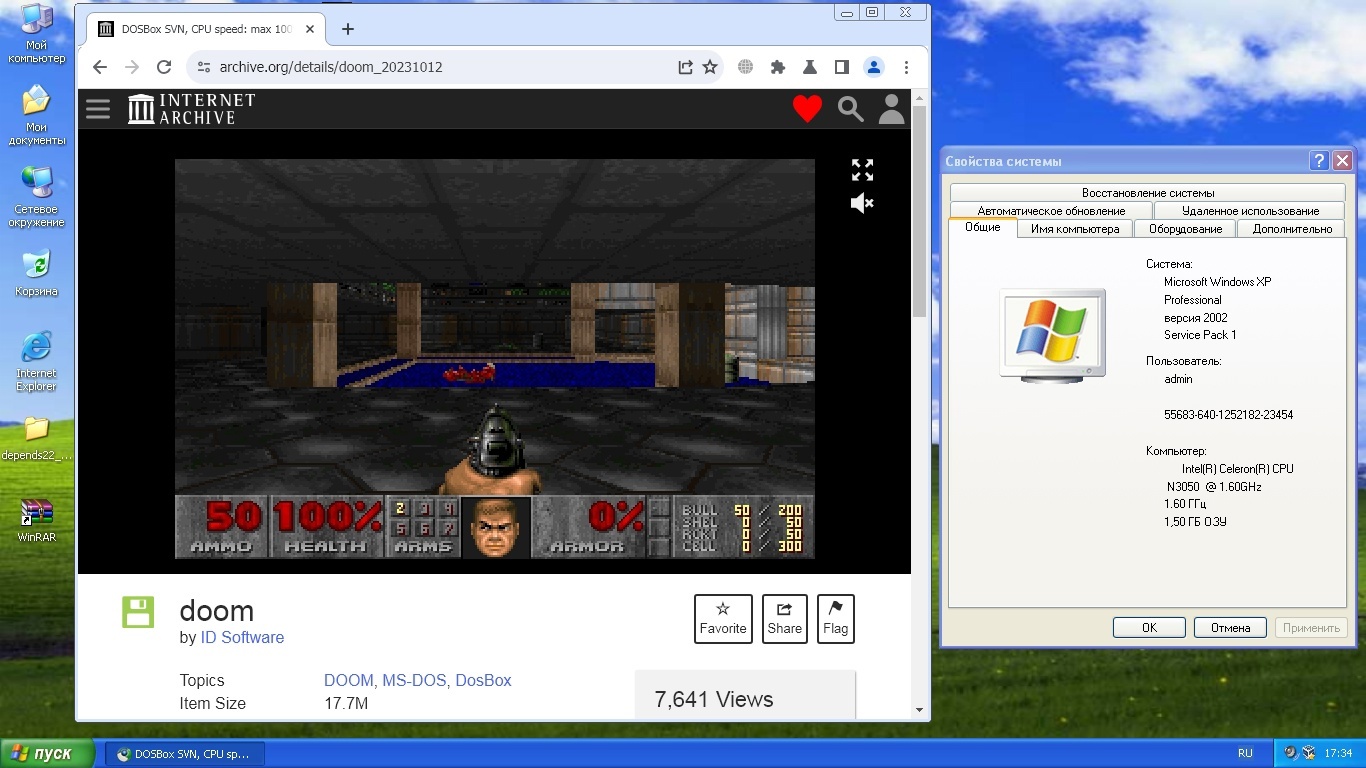Select the Internet Explorer desktop icon
The image size is (1366, 768).
pos(37,362)
